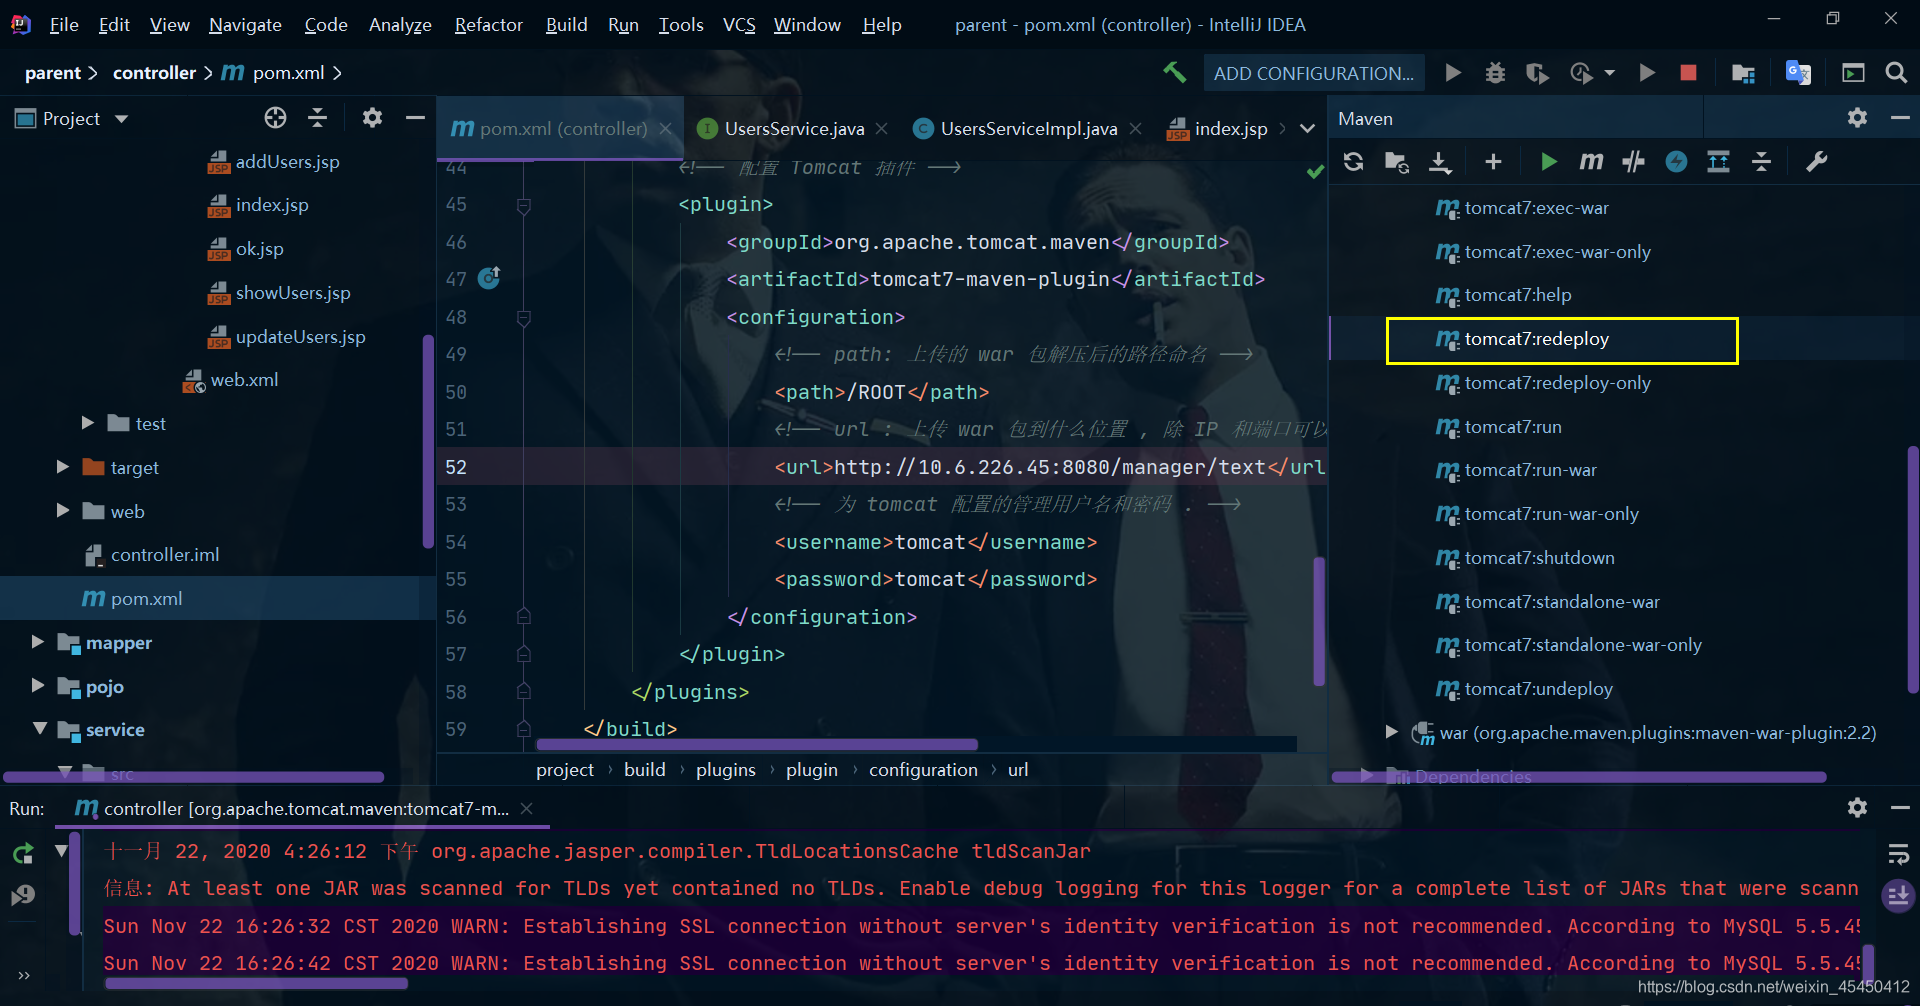Viewport: 1920px width, 1006px height.
Task: Collapse all in Project panel
Action: pos(318,118)
